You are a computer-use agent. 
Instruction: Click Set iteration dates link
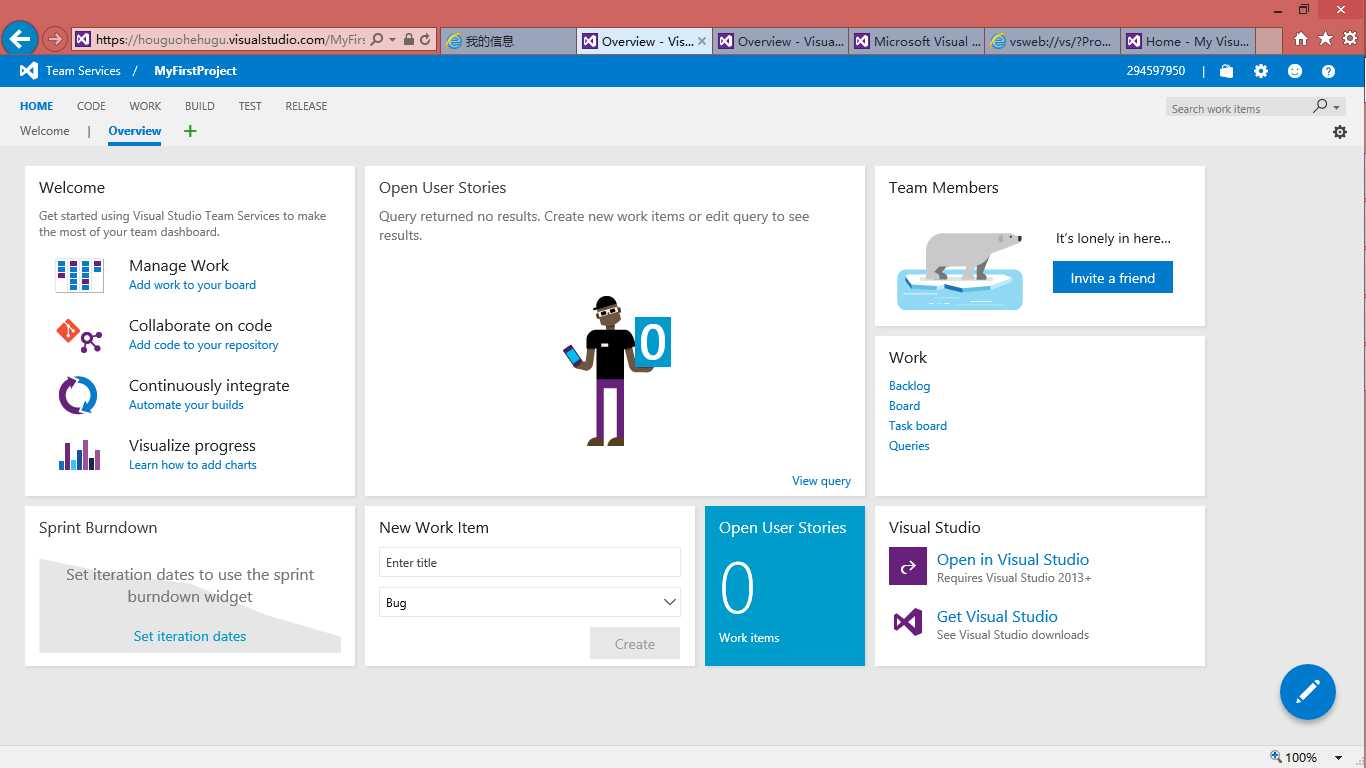[190, 636]
